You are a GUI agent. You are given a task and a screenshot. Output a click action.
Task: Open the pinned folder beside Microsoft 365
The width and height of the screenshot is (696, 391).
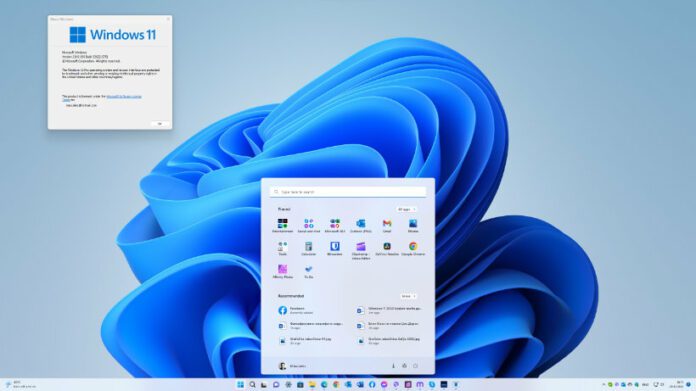[308, 225]
